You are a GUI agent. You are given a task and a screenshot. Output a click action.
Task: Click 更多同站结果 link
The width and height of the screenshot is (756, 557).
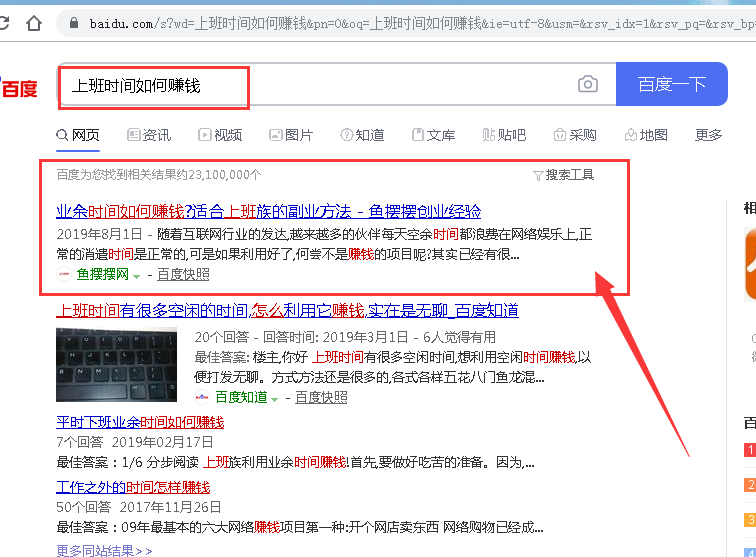click(104, 550)
